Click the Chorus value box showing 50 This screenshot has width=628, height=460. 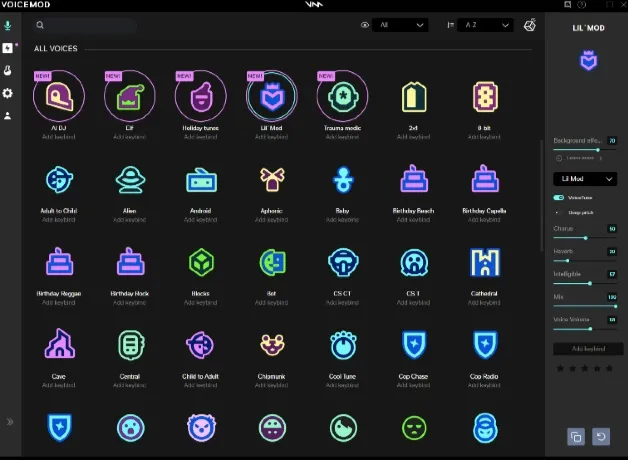pyautogui.click(x=612, y=229)
